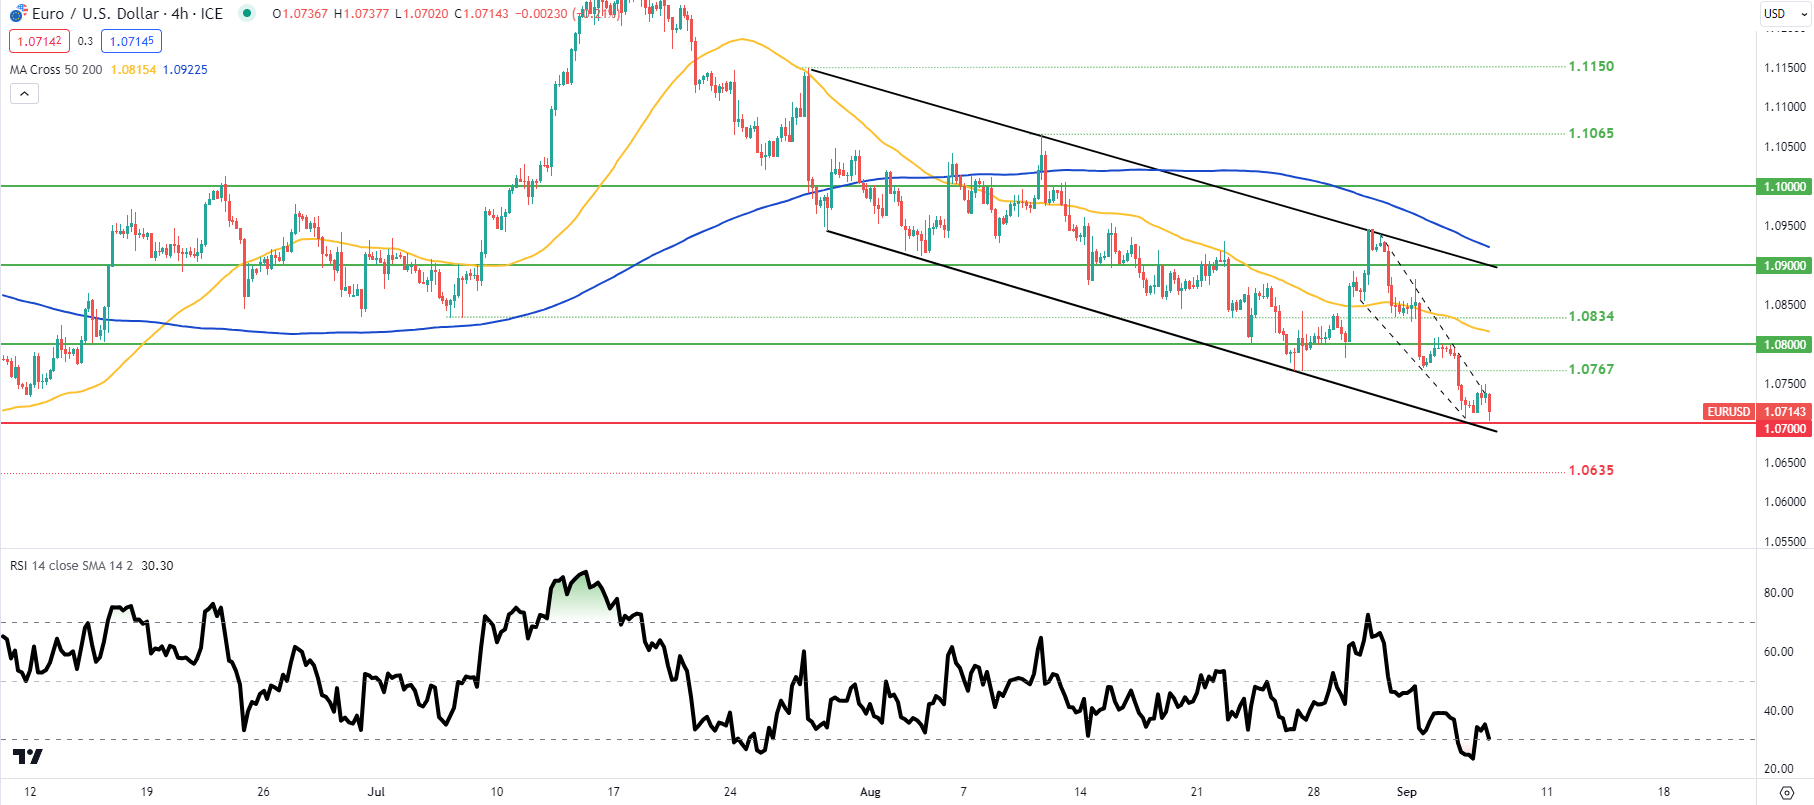This screenshot has height=805, width=1814.
Task: Select the 1.1150 resistance level text
Action: point(1591,66)
